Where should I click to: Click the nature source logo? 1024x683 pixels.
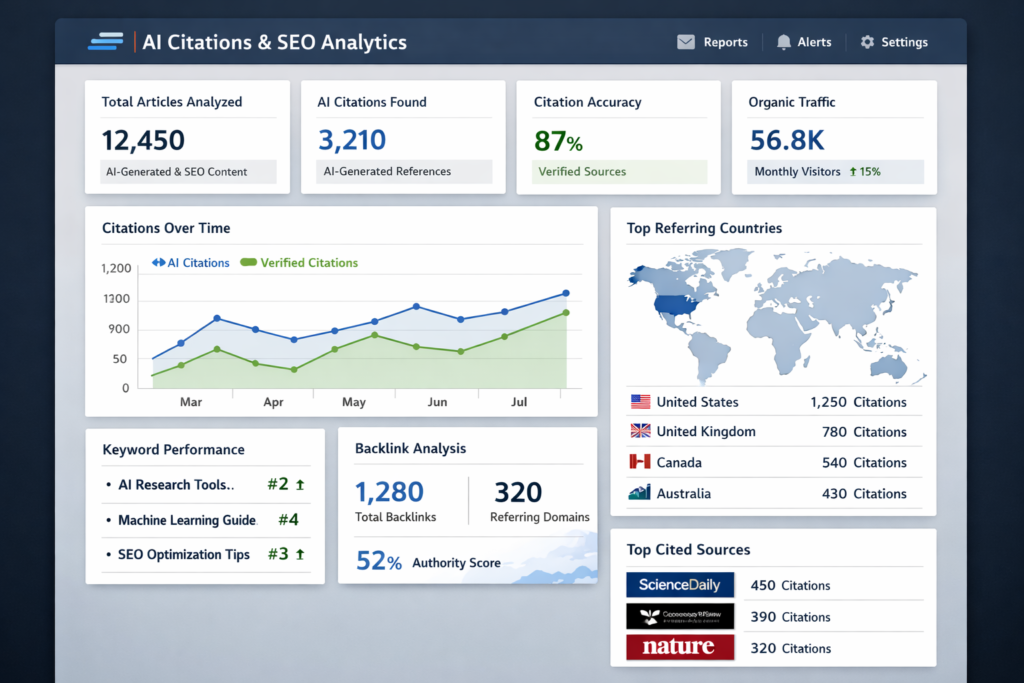pos(680,647)
